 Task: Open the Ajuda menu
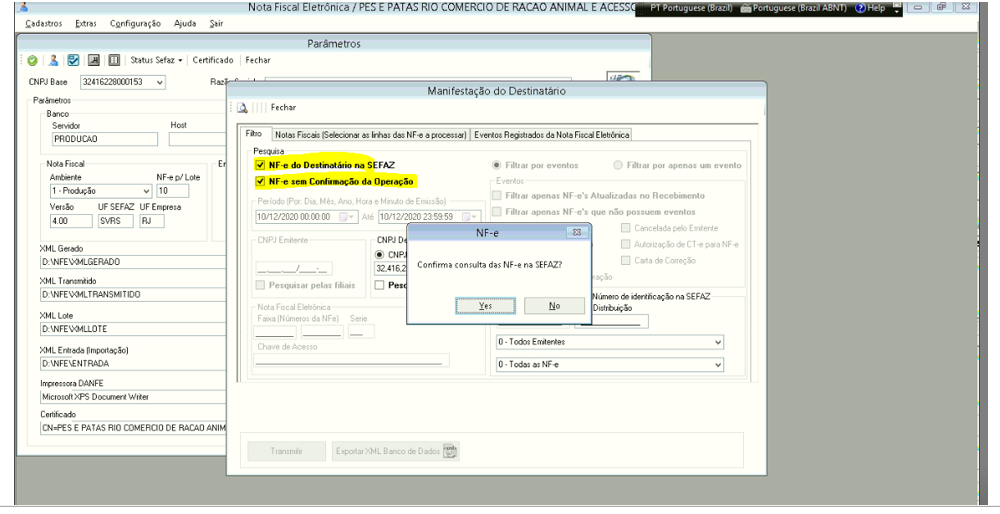[x=185, y=24]
